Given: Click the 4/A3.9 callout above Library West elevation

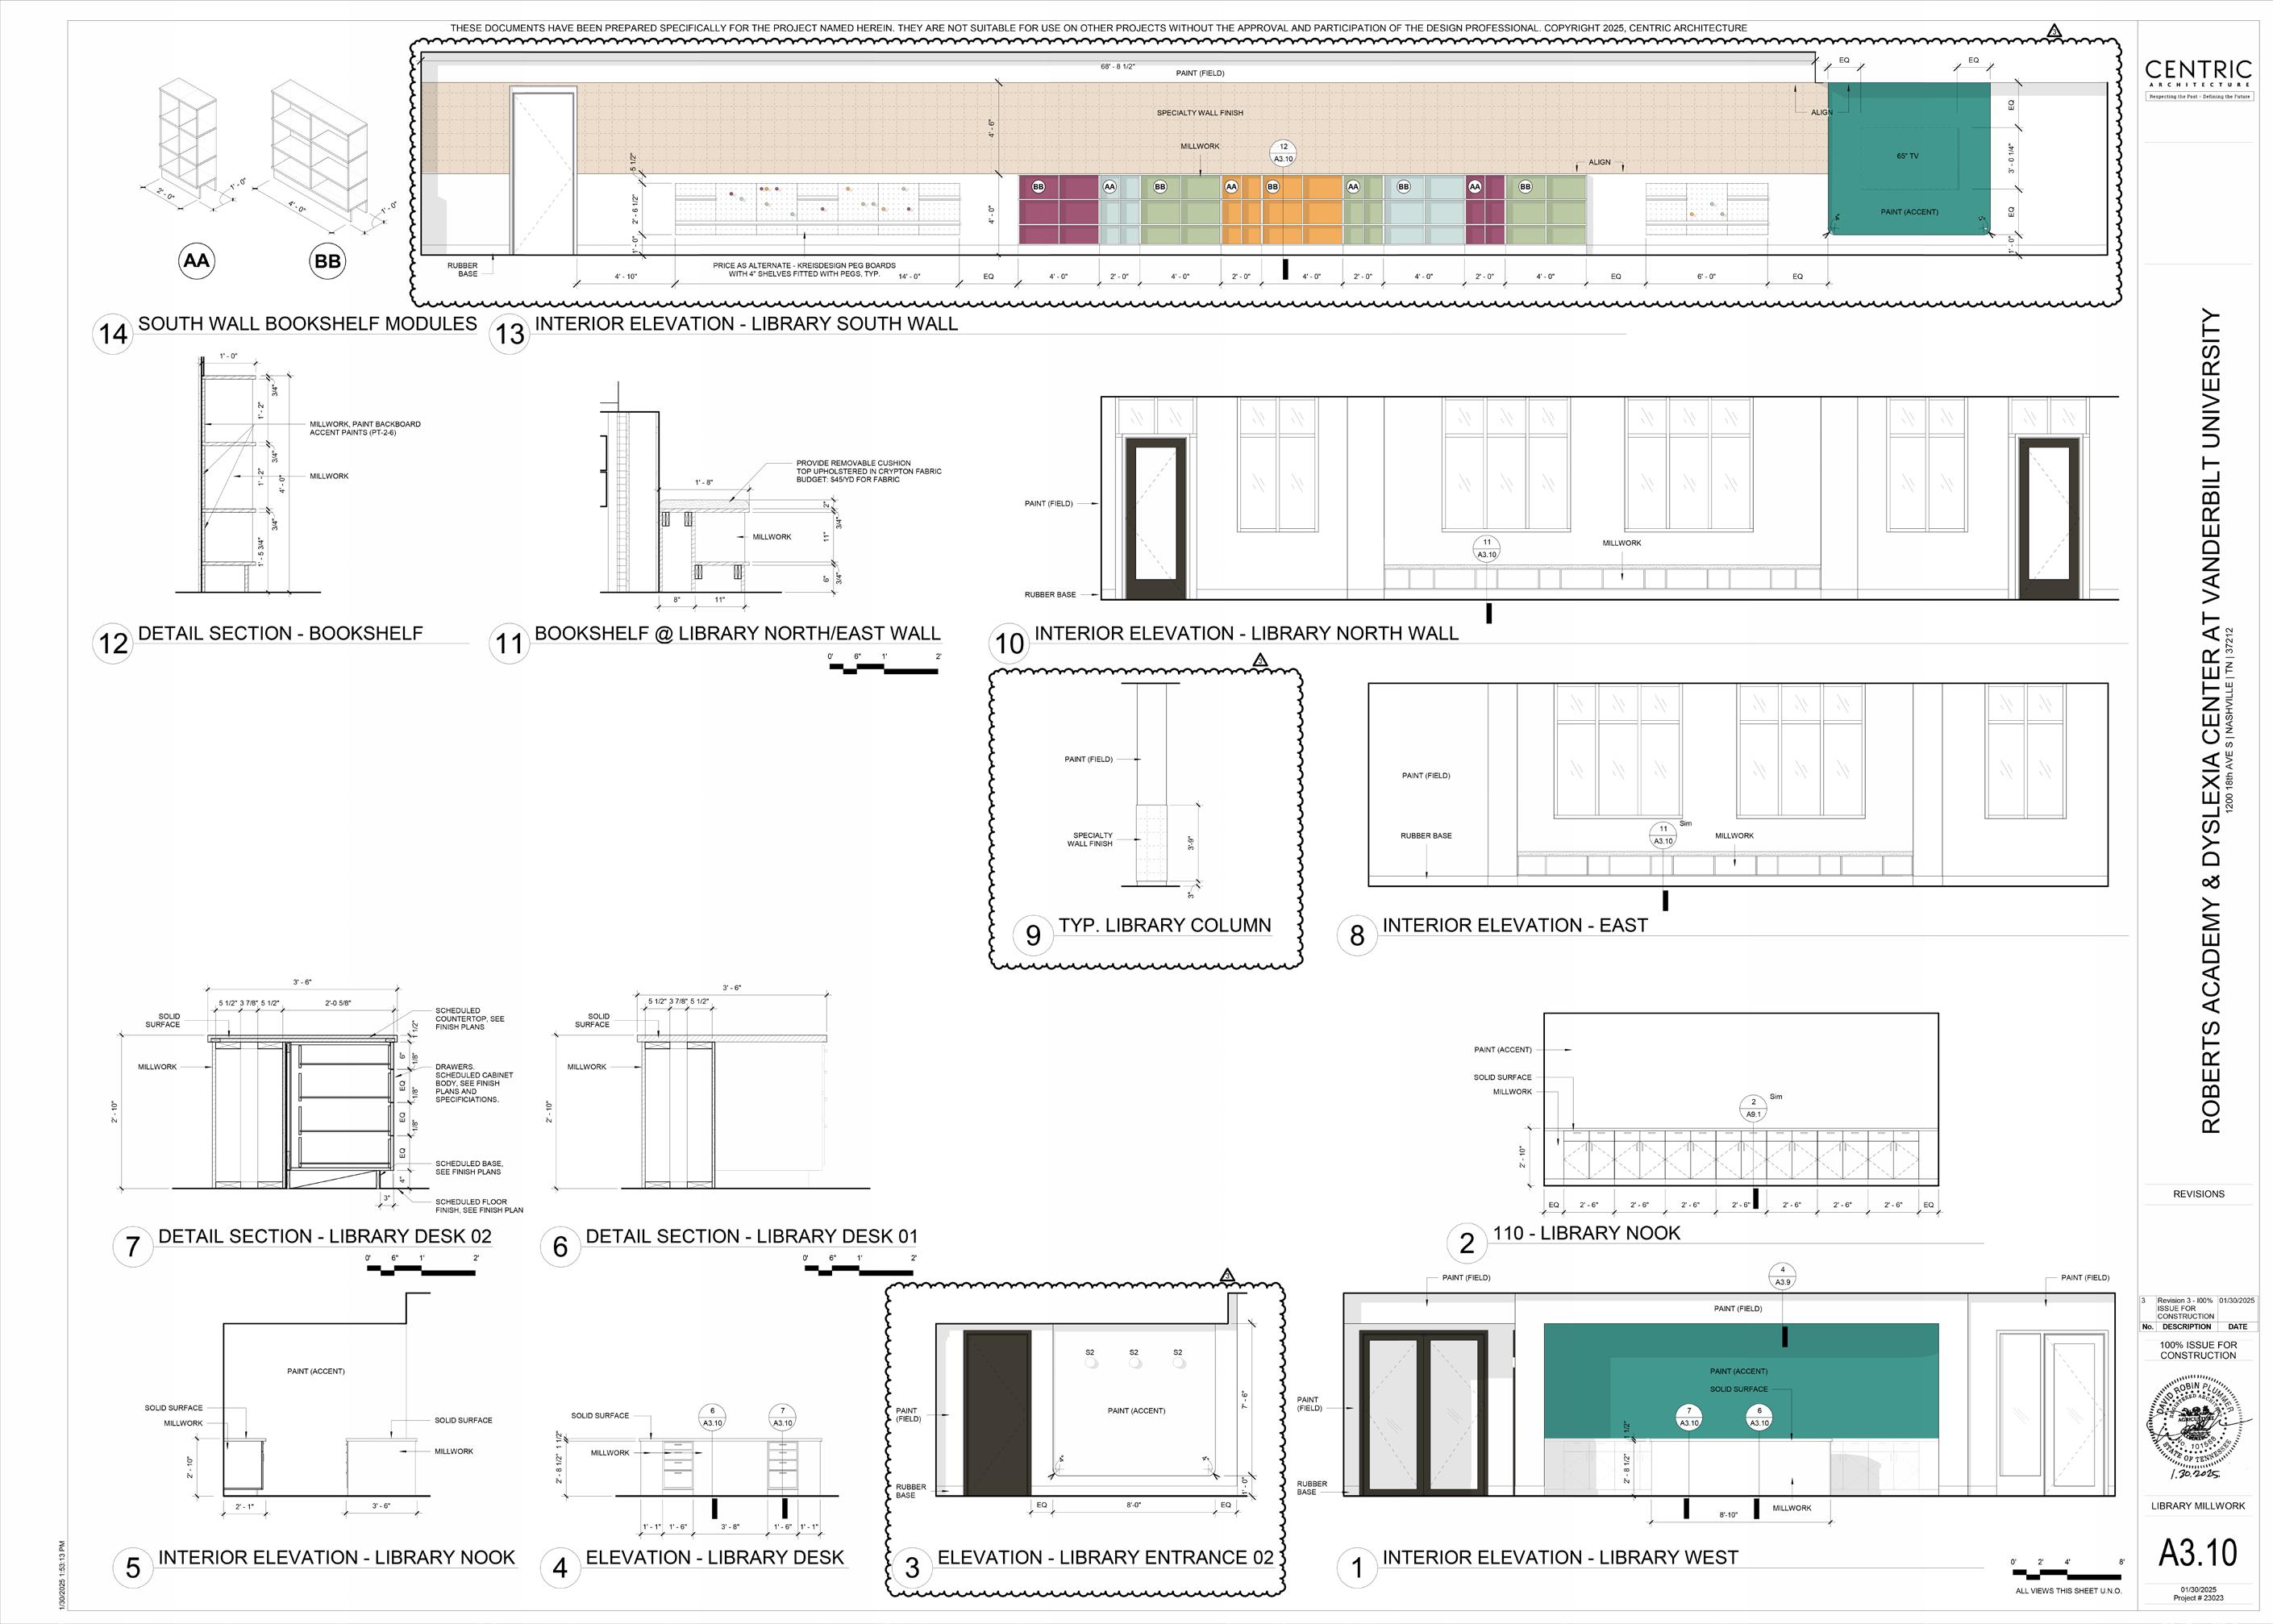Looking at the screenshot, I should (x=1782, y=1276).
